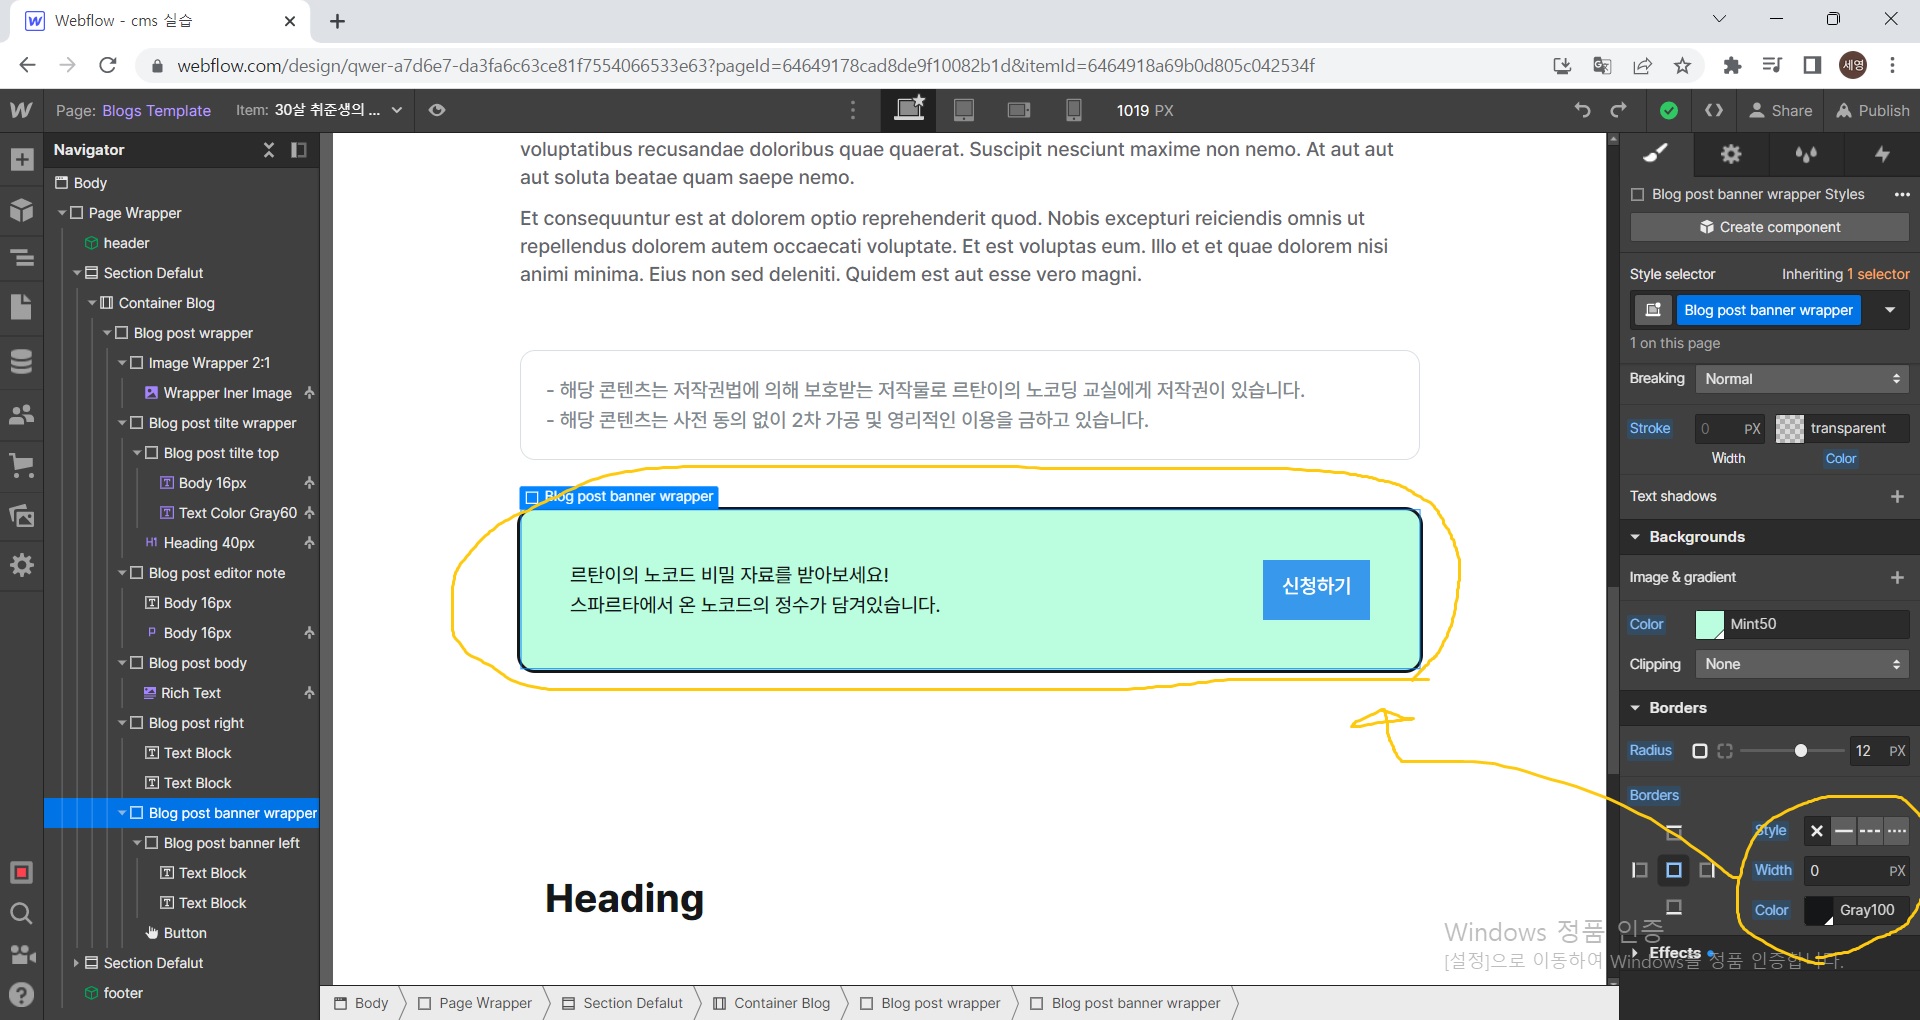Add an image and gradient background
The width and height of the screenshot is (1920, 1020).
point(1897,577)
